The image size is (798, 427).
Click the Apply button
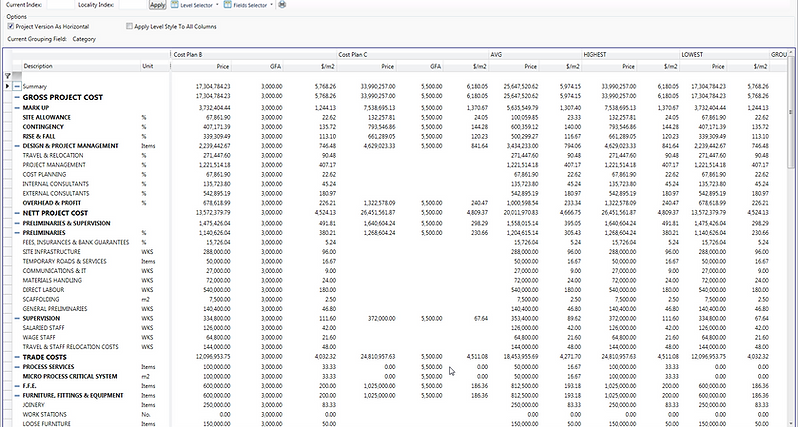point(157,5)
